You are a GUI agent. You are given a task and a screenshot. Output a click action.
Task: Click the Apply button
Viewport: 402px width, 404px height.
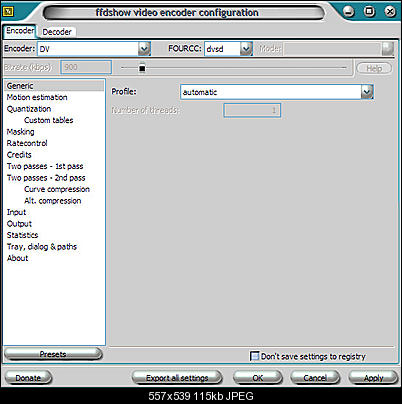click(373, 378)
